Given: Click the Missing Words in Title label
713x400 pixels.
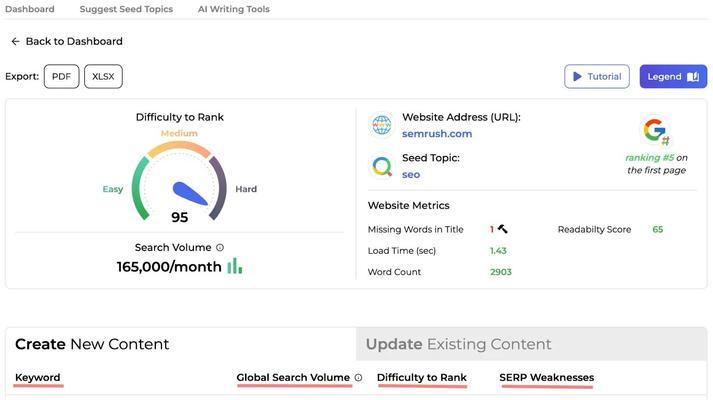Looking at the screenshot, I should [416, 229].
